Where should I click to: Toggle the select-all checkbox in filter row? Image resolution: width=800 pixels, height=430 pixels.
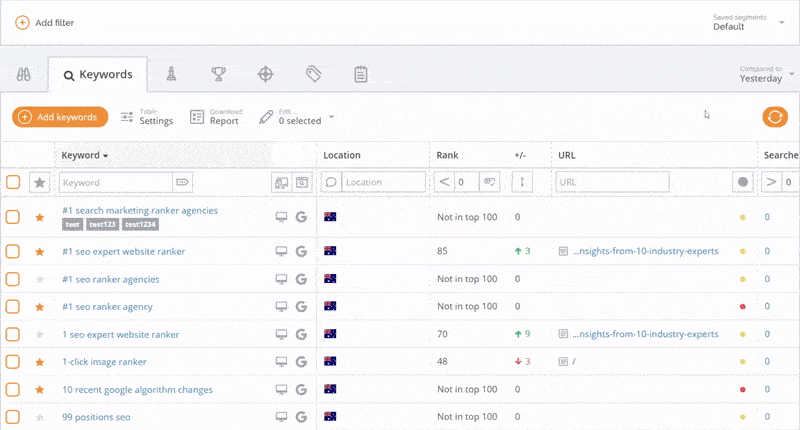pos(13,182)
